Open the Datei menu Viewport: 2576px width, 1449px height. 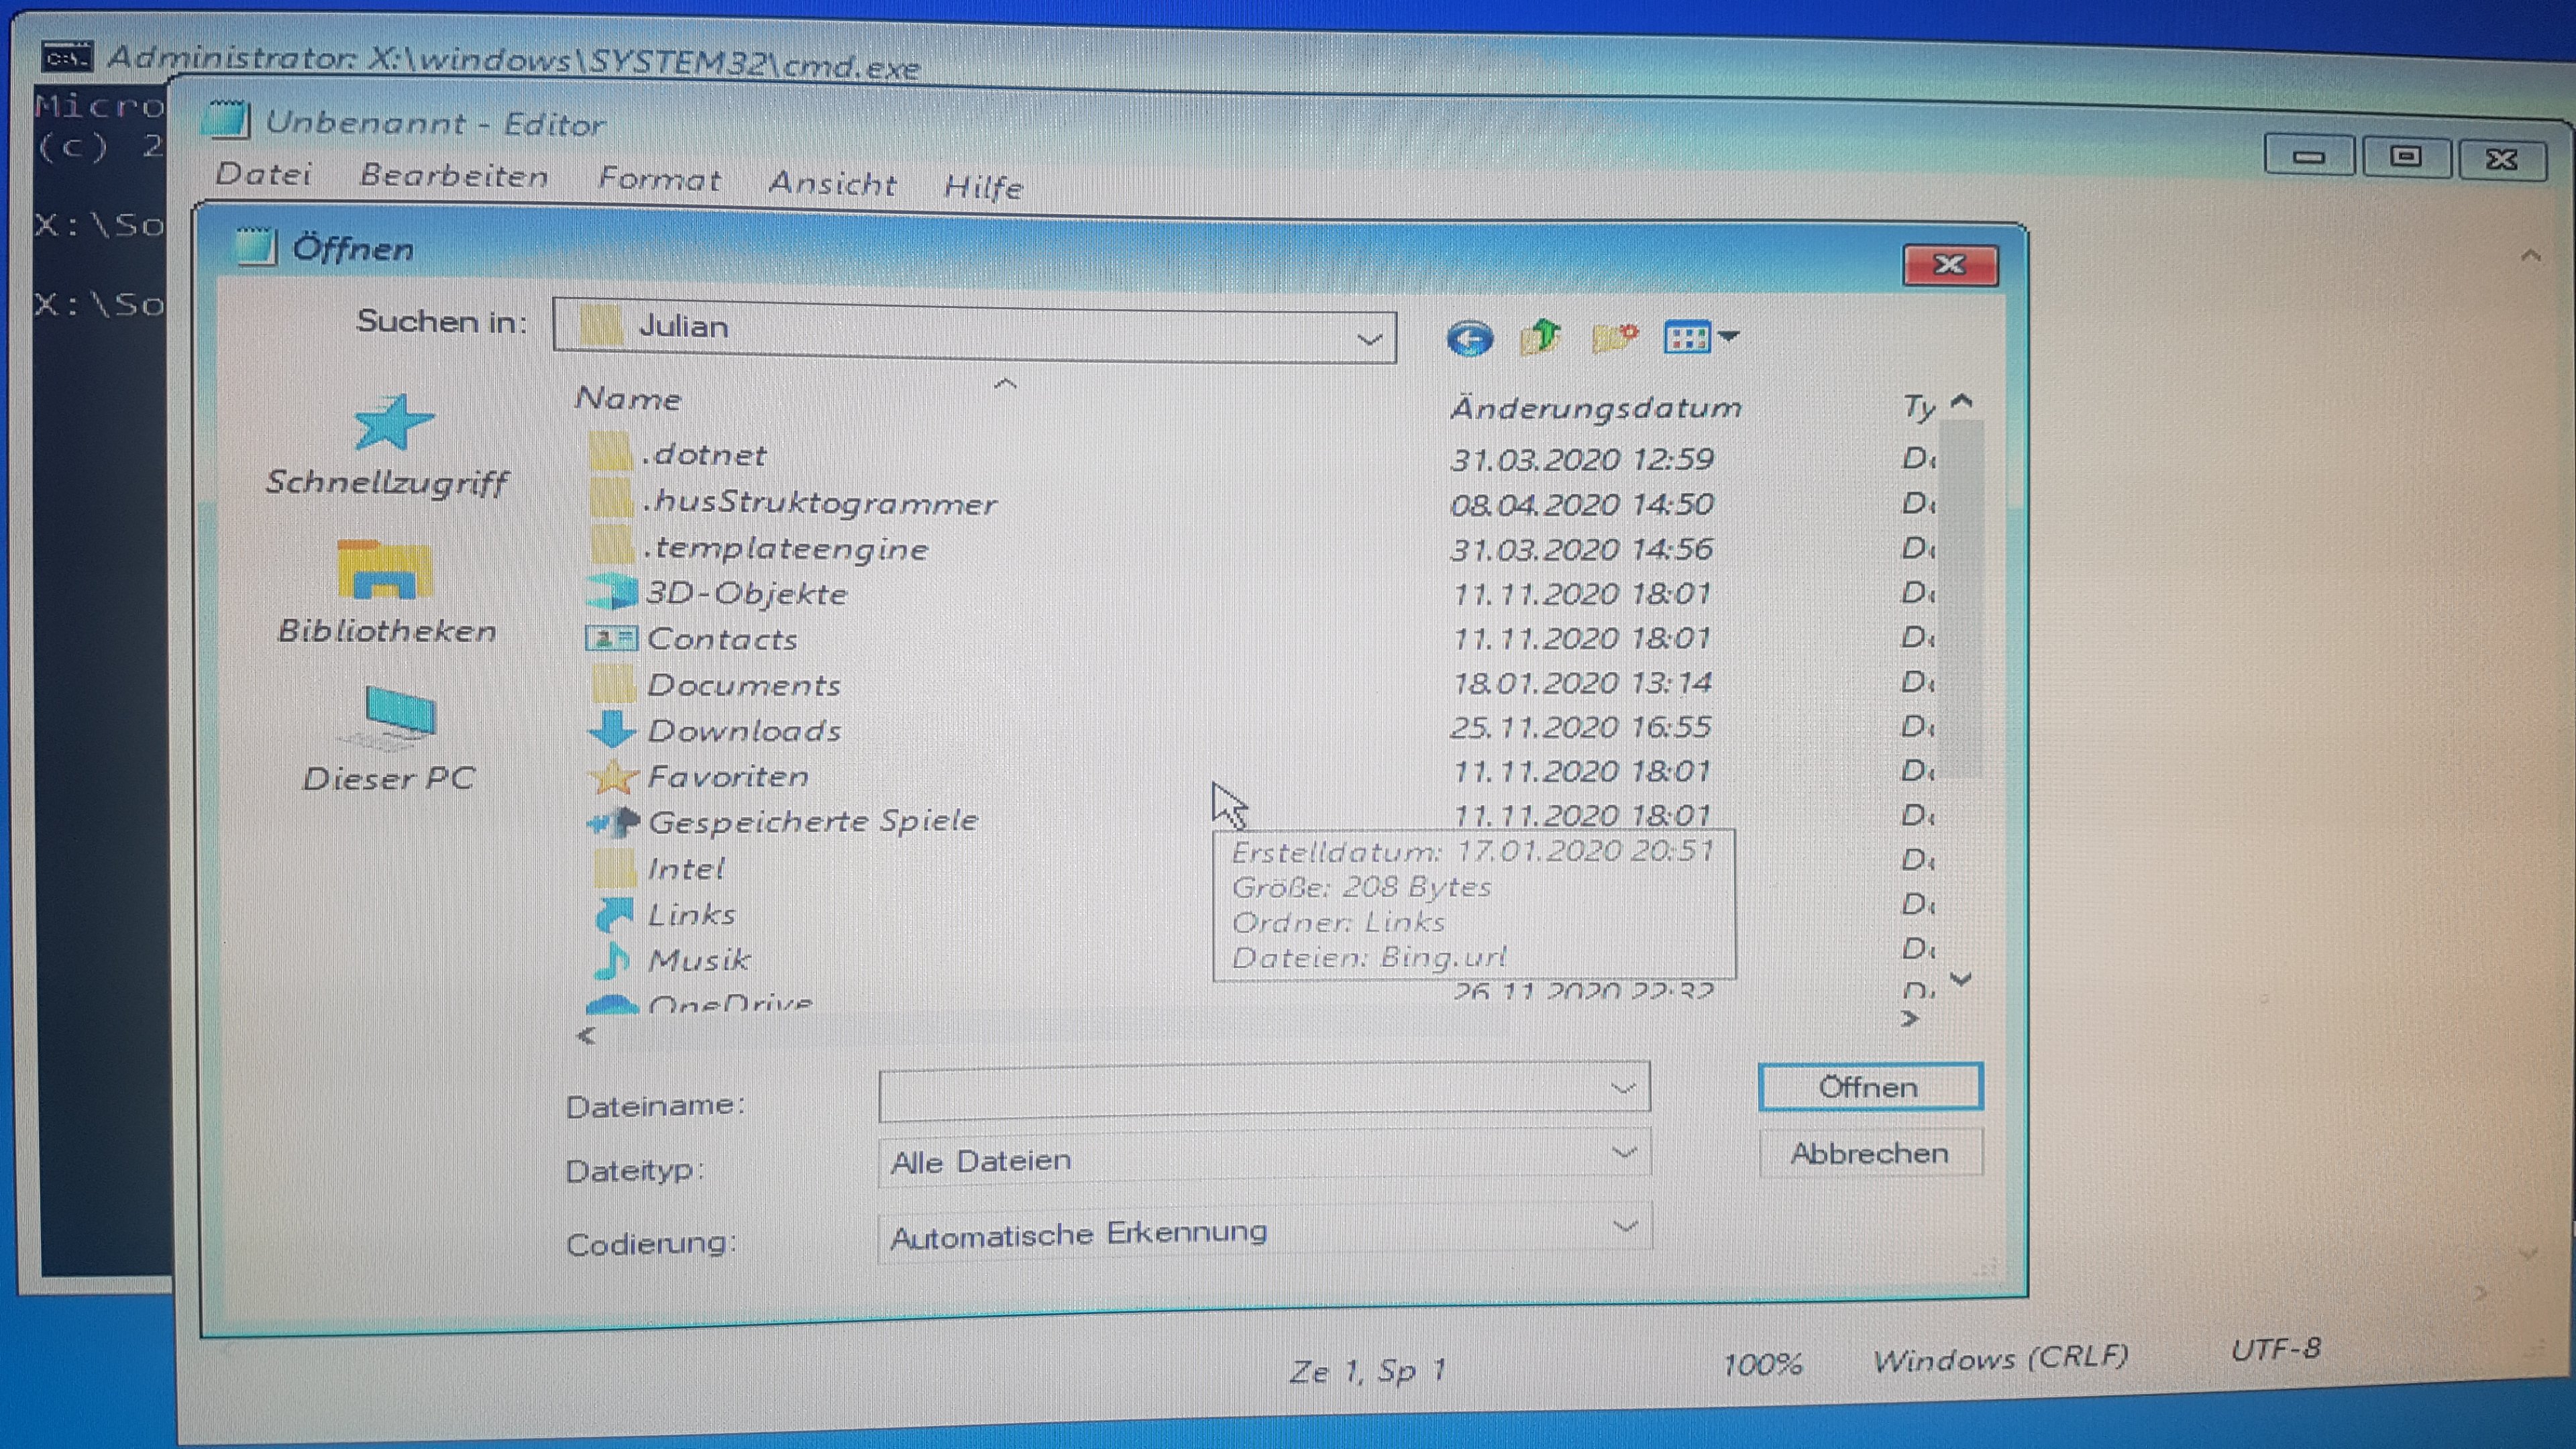pyautogui.click(x=263, y=174)
